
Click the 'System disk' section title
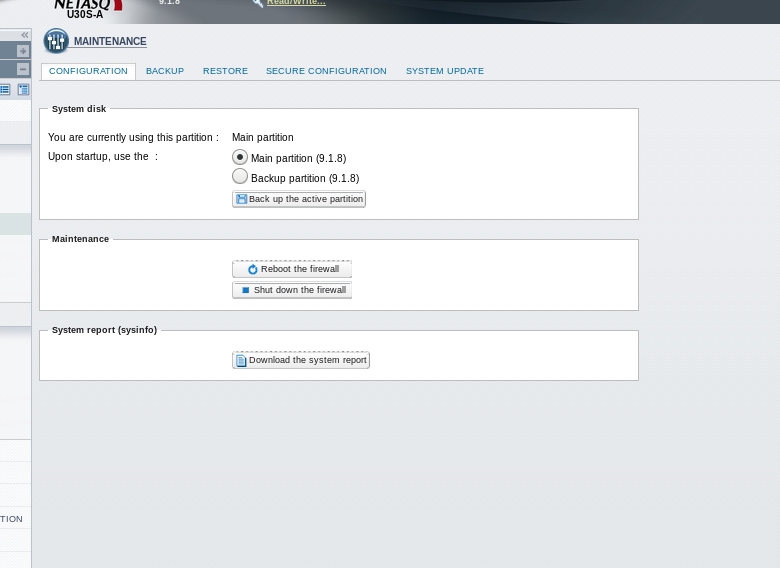[x=79, y=109]
